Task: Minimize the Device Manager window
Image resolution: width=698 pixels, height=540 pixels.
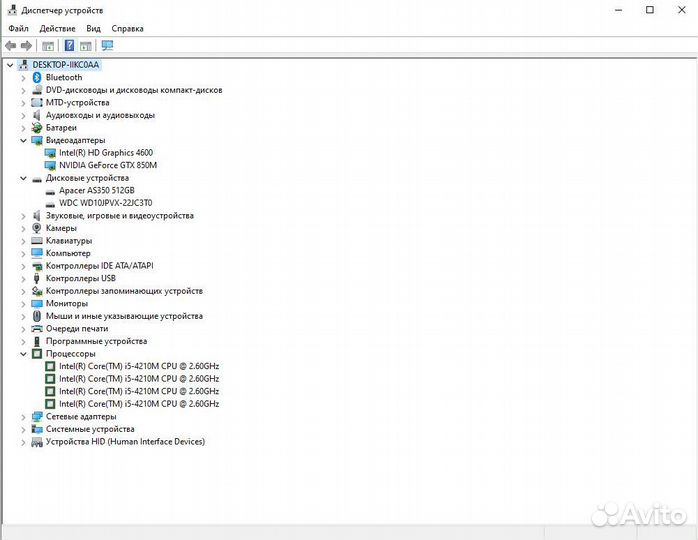Action: [x=618, y=10]
